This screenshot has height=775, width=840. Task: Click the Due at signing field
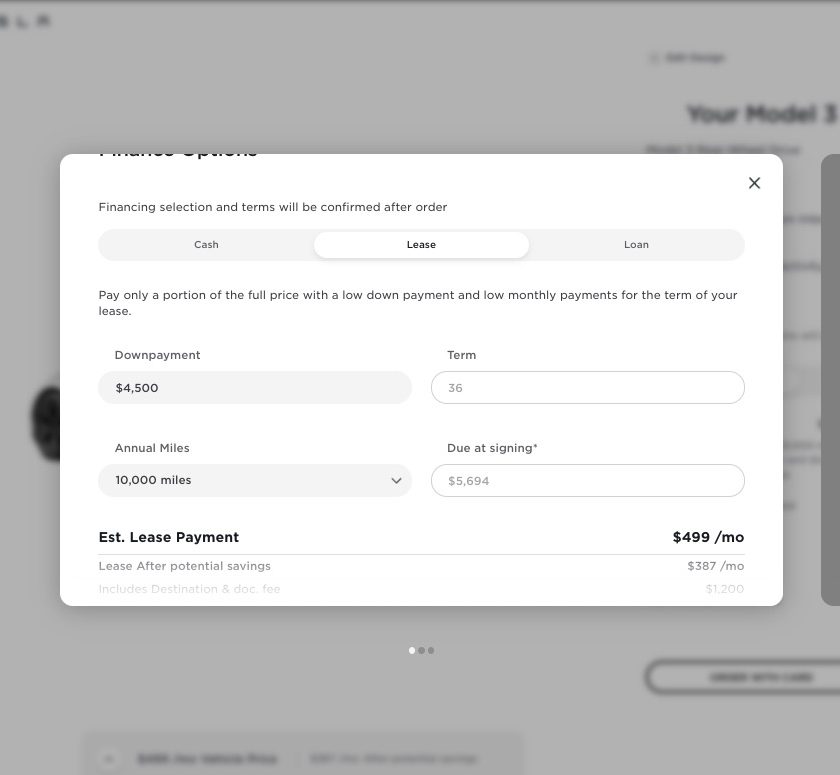tap(588, 480)
